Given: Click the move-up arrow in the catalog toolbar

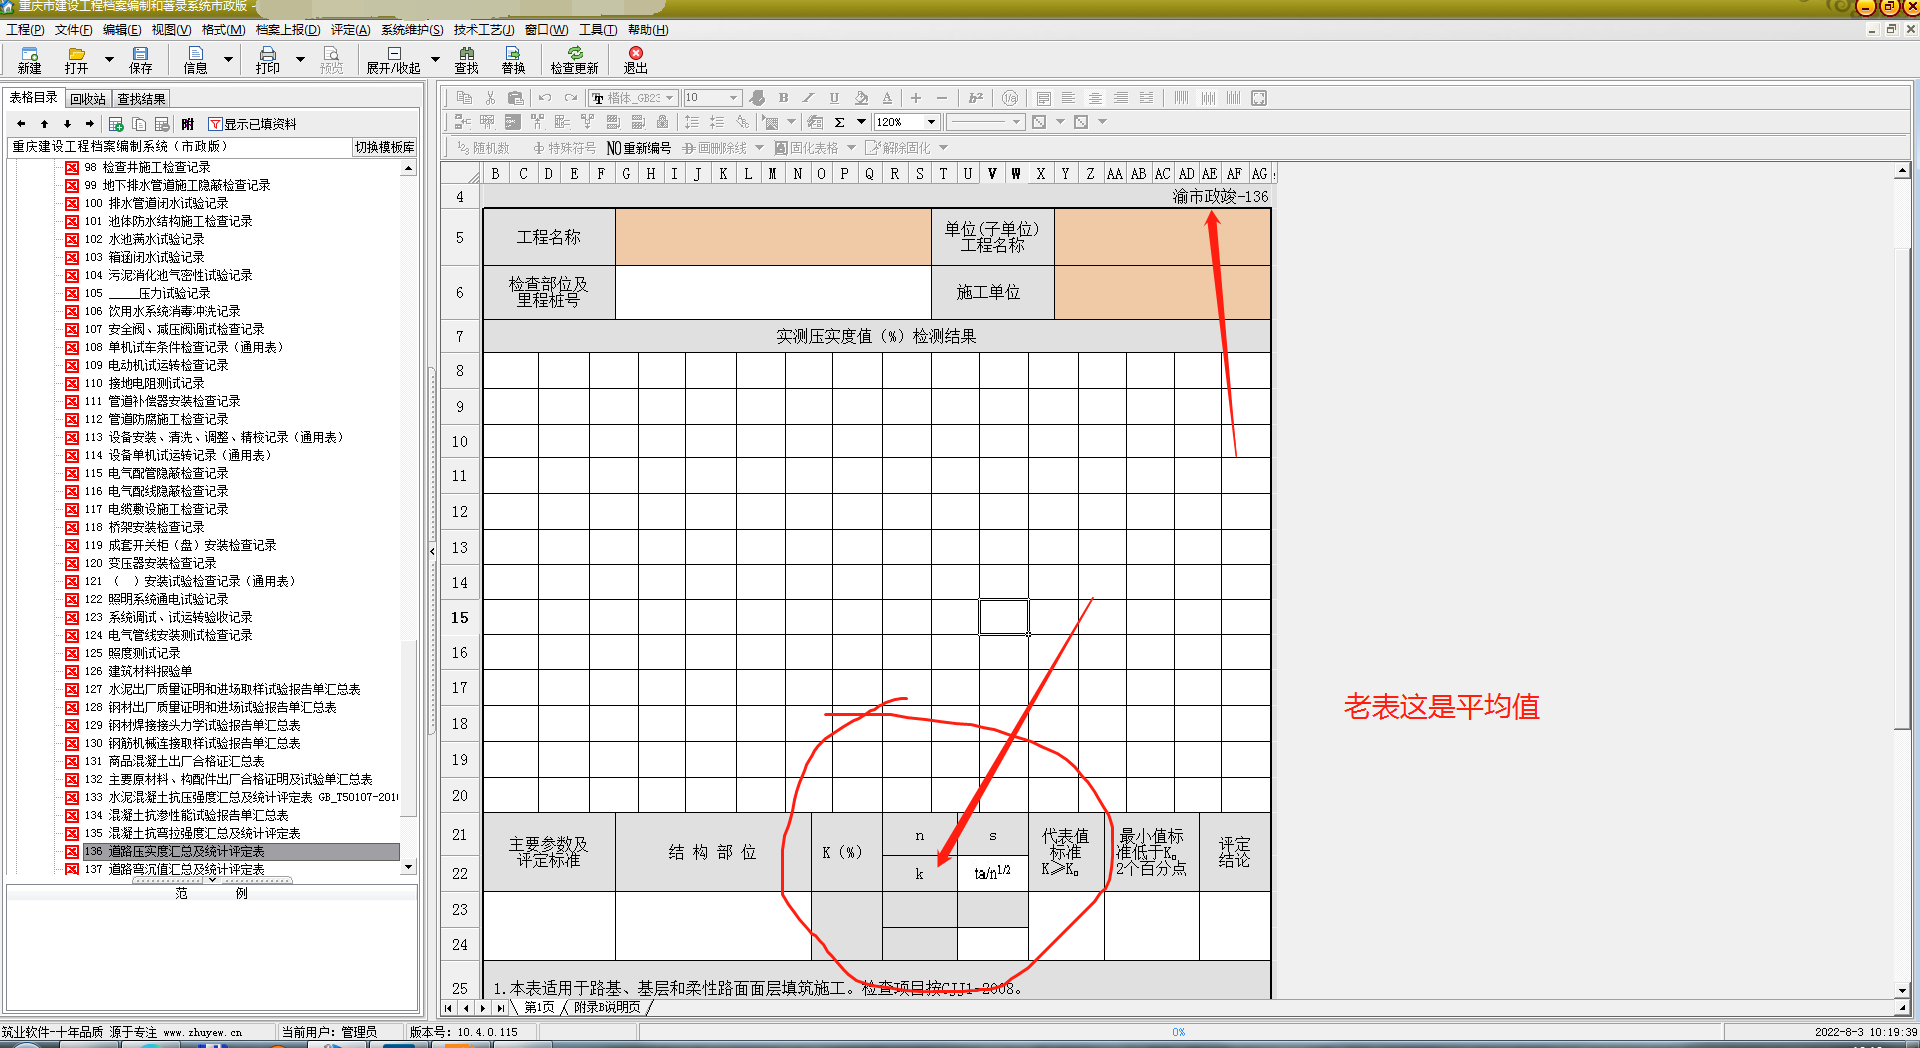Looking at the screenshot, I should (x=44, y=124).
